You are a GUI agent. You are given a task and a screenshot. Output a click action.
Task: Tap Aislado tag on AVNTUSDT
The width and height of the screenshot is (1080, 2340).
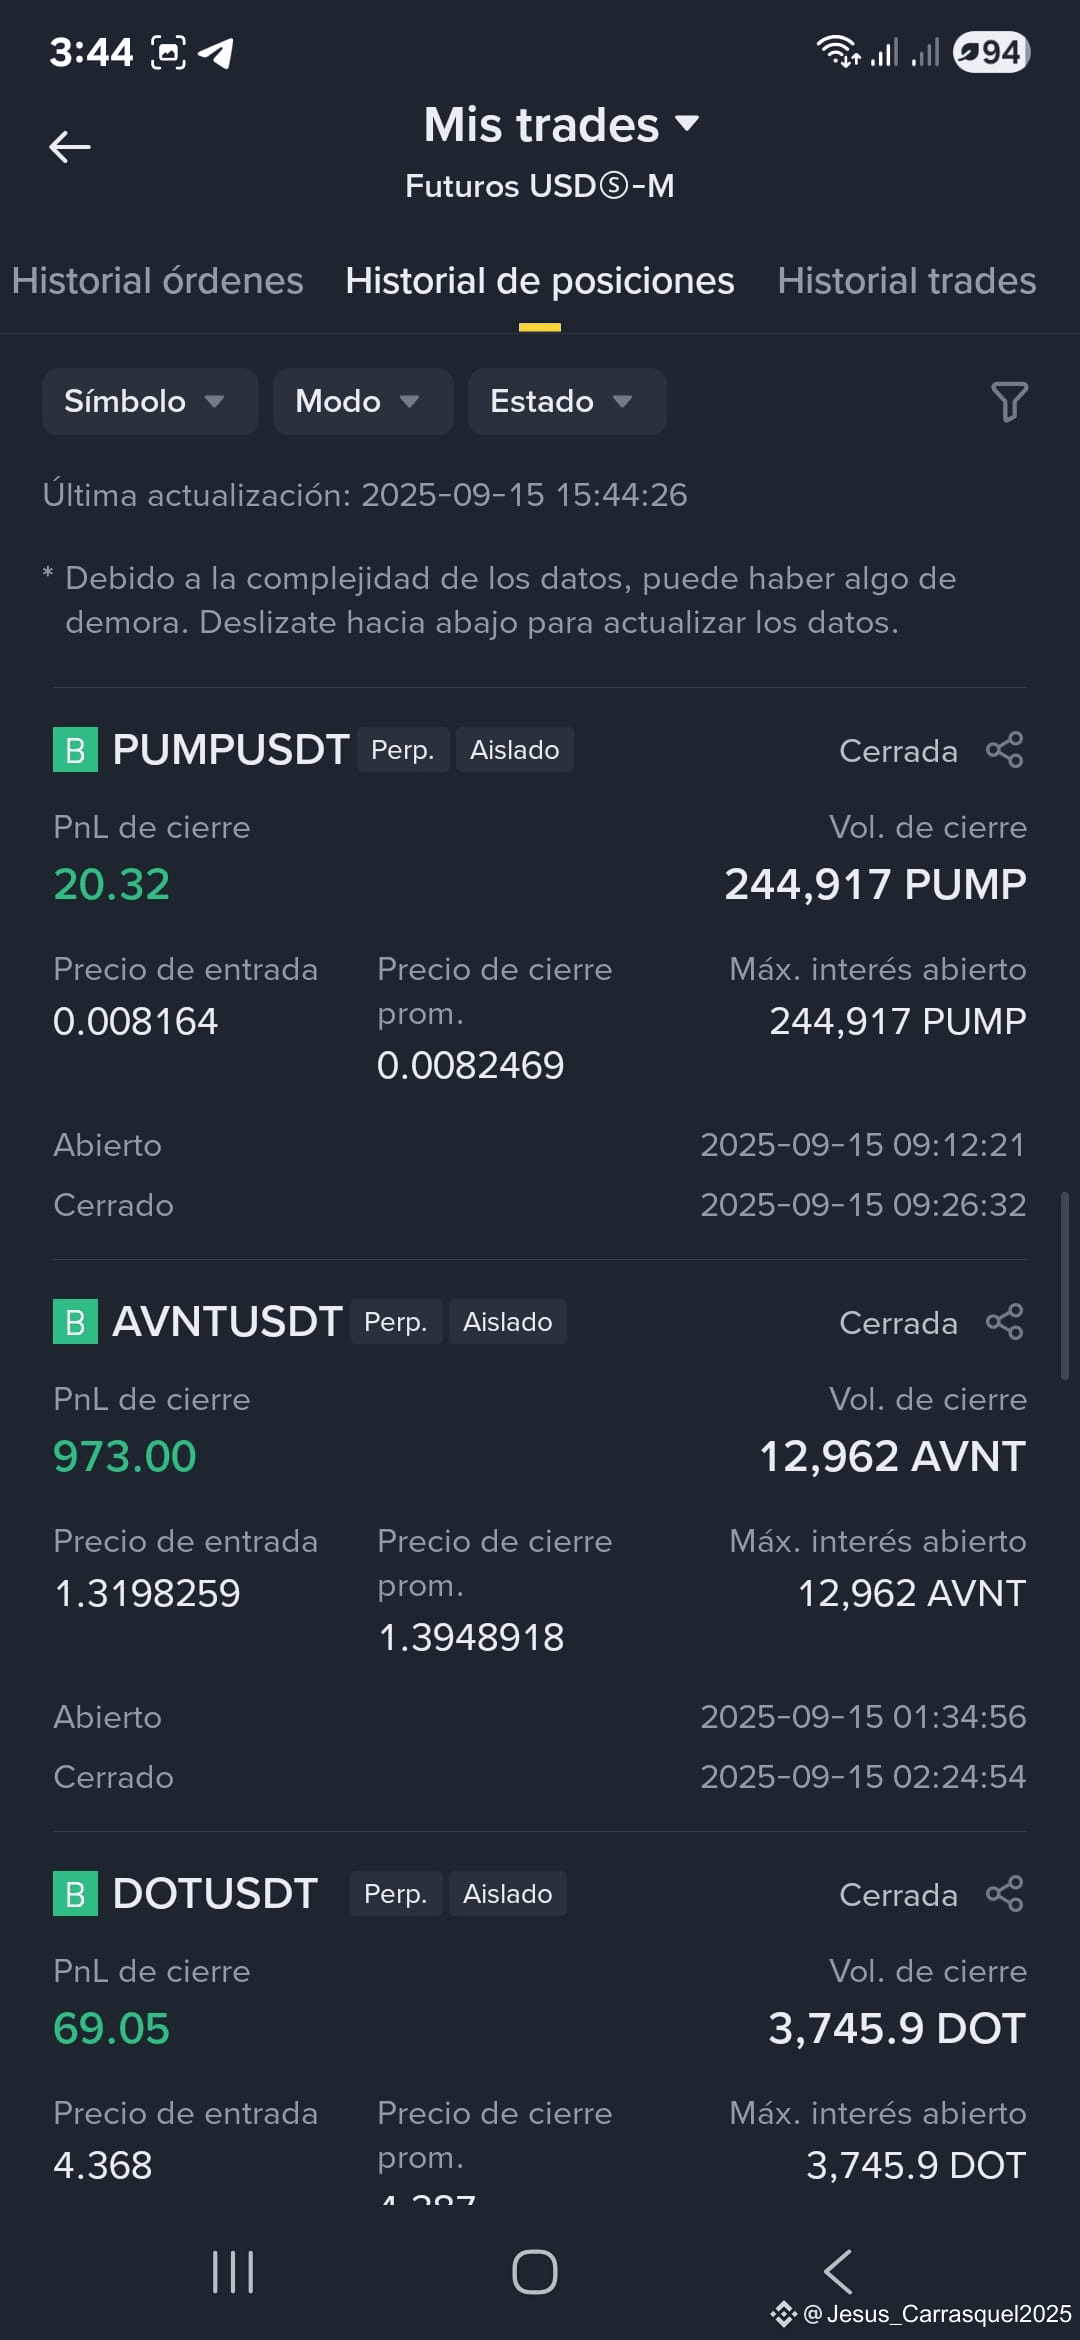click(x=508, y=1322)
